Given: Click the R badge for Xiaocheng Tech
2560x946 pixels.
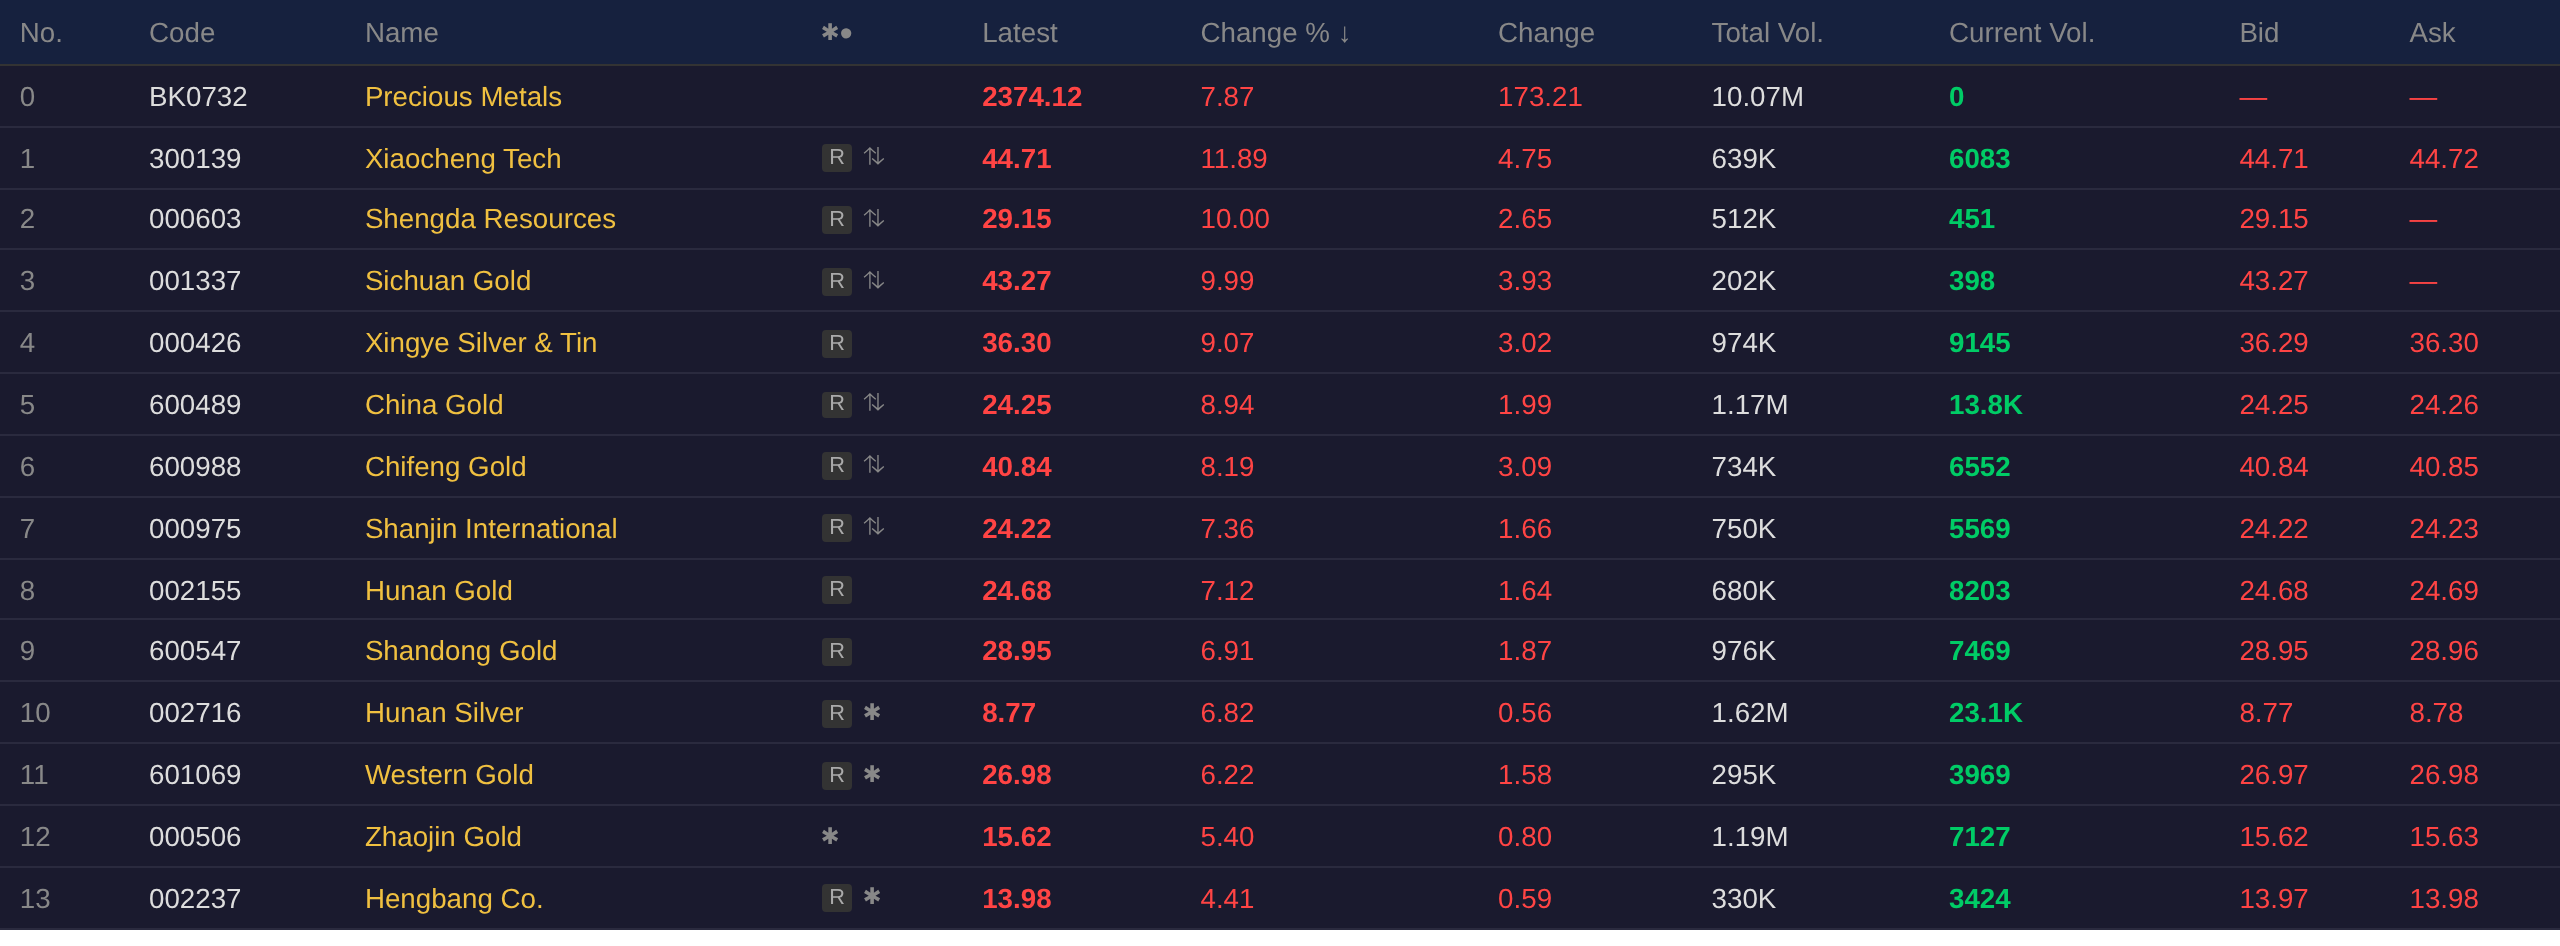Looking at the screenshot, I should 836,158.
